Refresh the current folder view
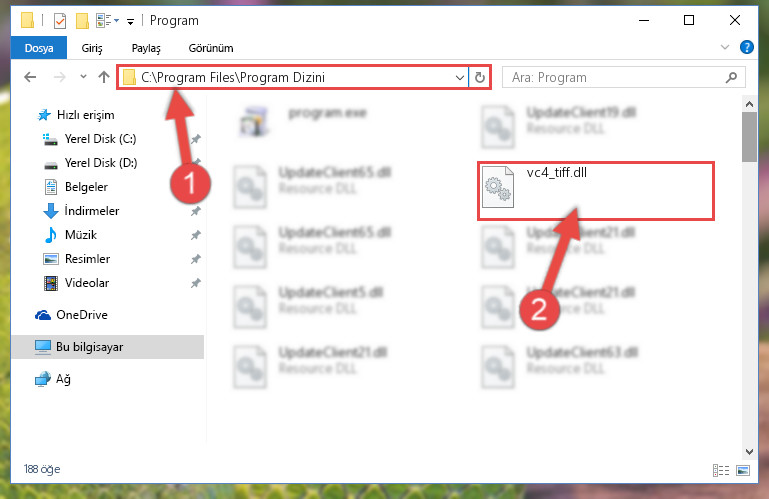The height and width of the screenshot is (499, 769). tap(480, 78)
